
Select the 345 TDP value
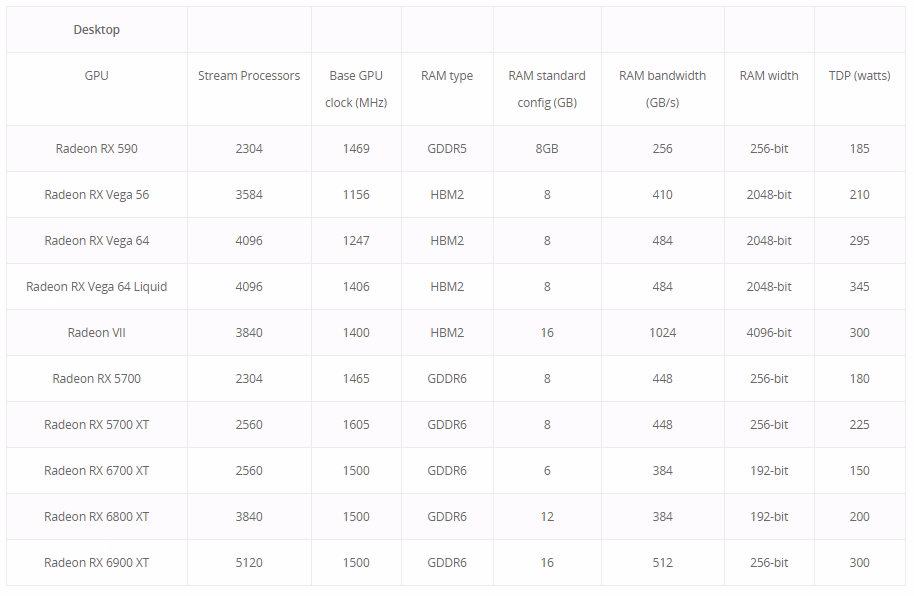click(859, 287)
